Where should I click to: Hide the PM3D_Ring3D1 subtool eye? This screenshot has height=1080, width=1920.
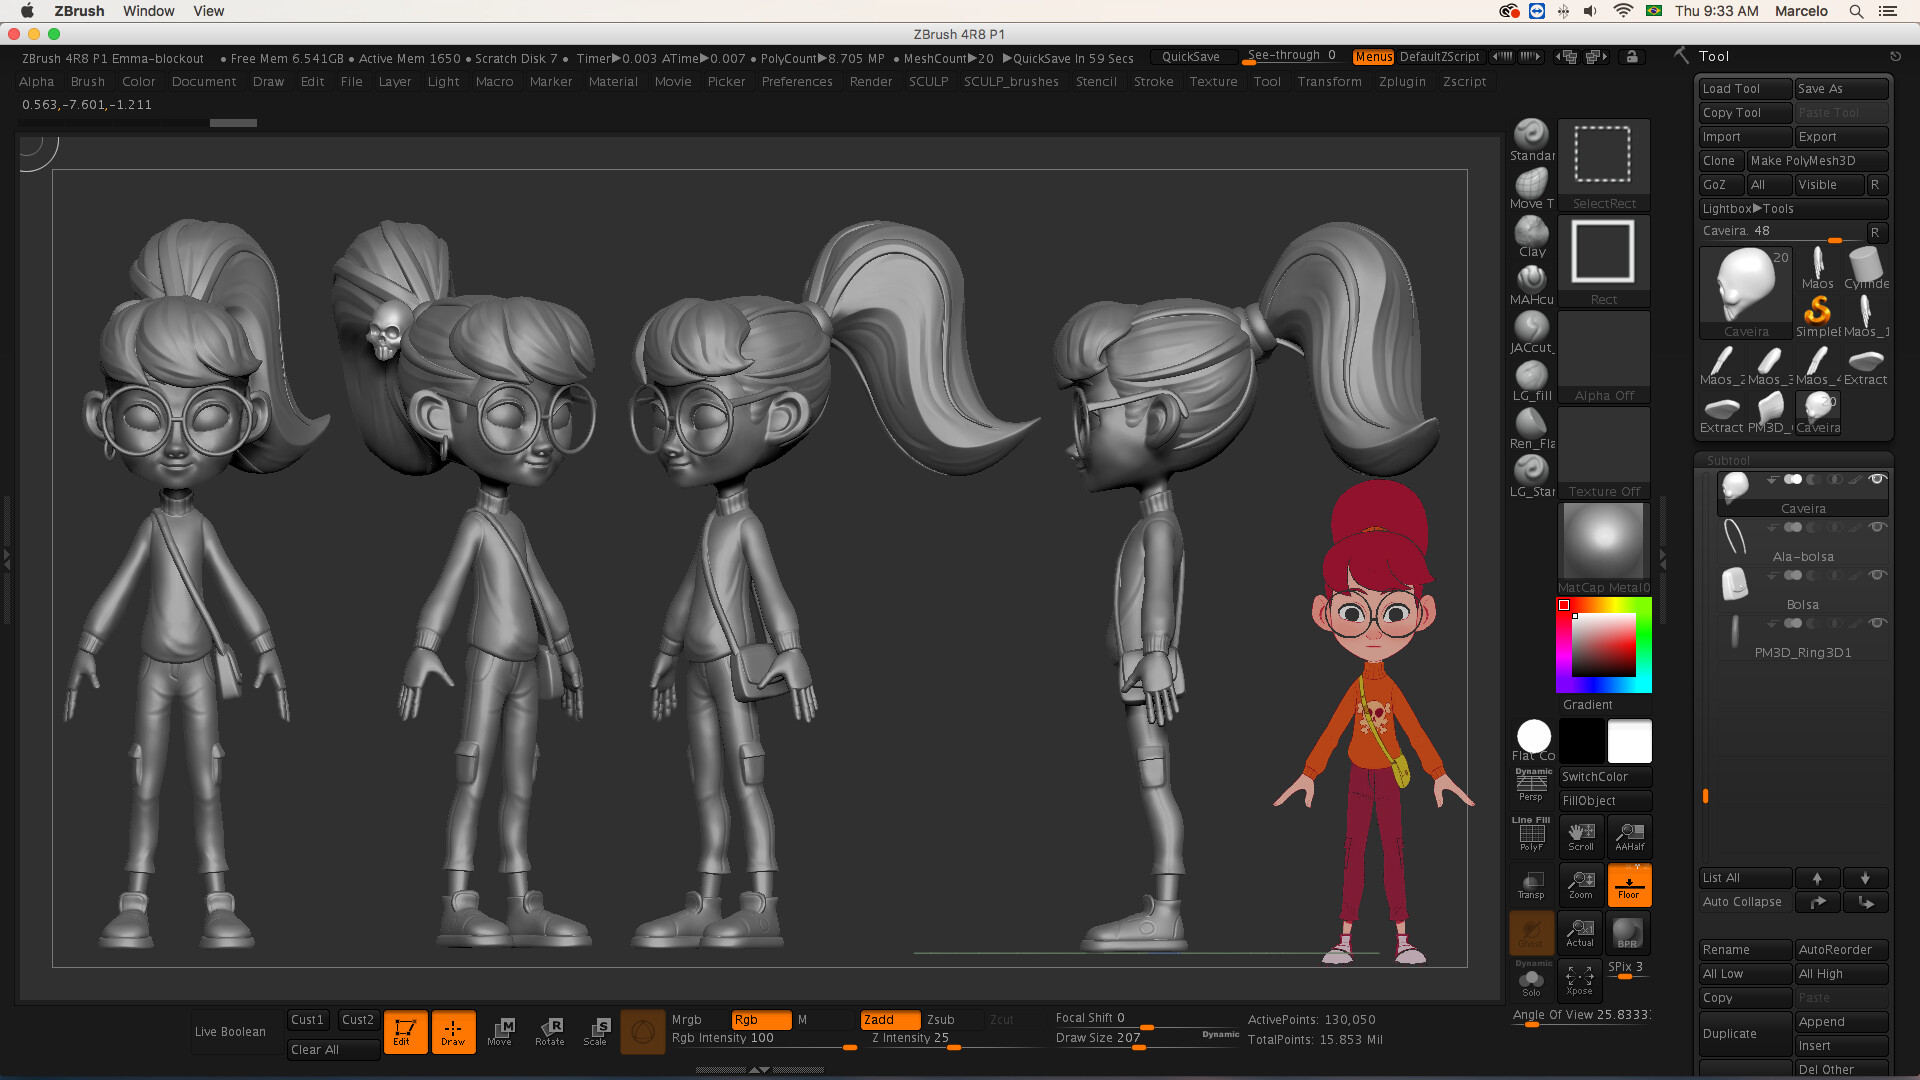pyautogui.click(x=1877, y=623)
